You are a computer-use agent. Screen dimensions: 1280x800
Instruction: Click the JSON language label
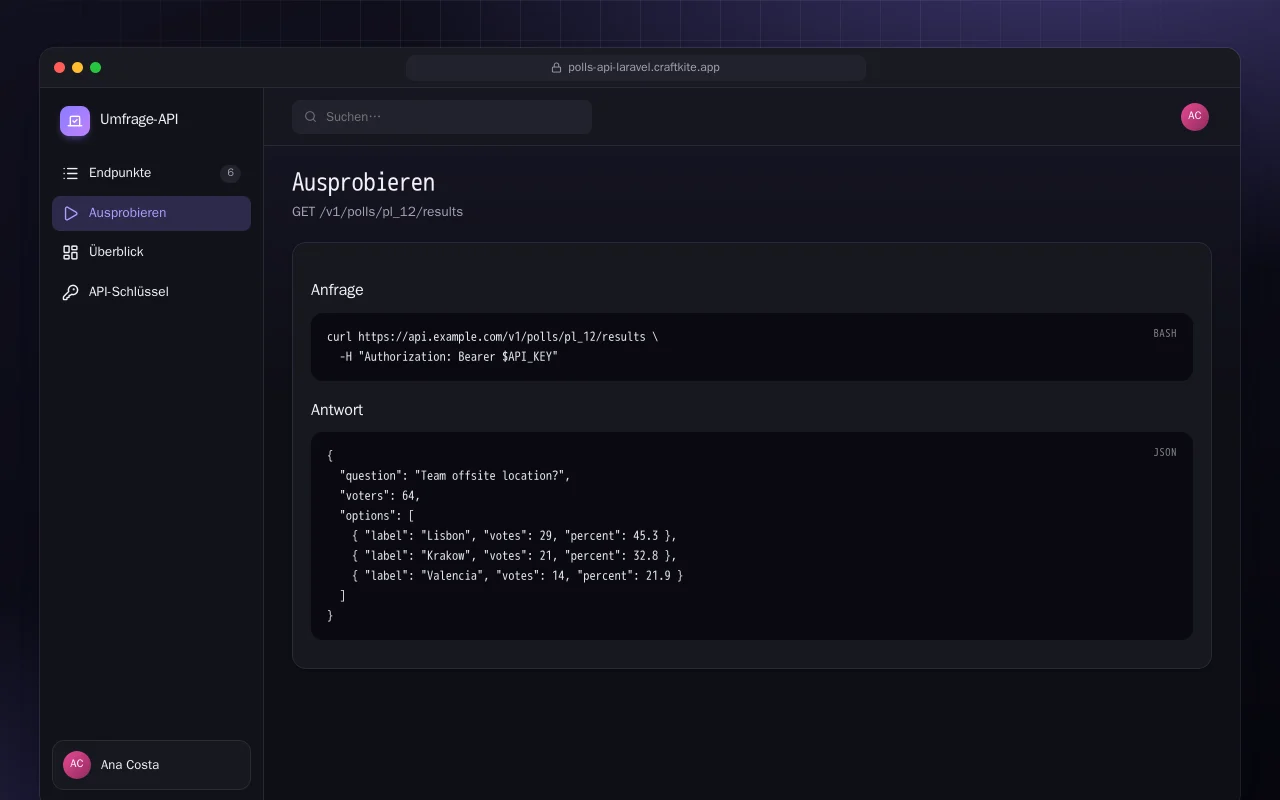pyautogui.click(x=1165, y=453)
